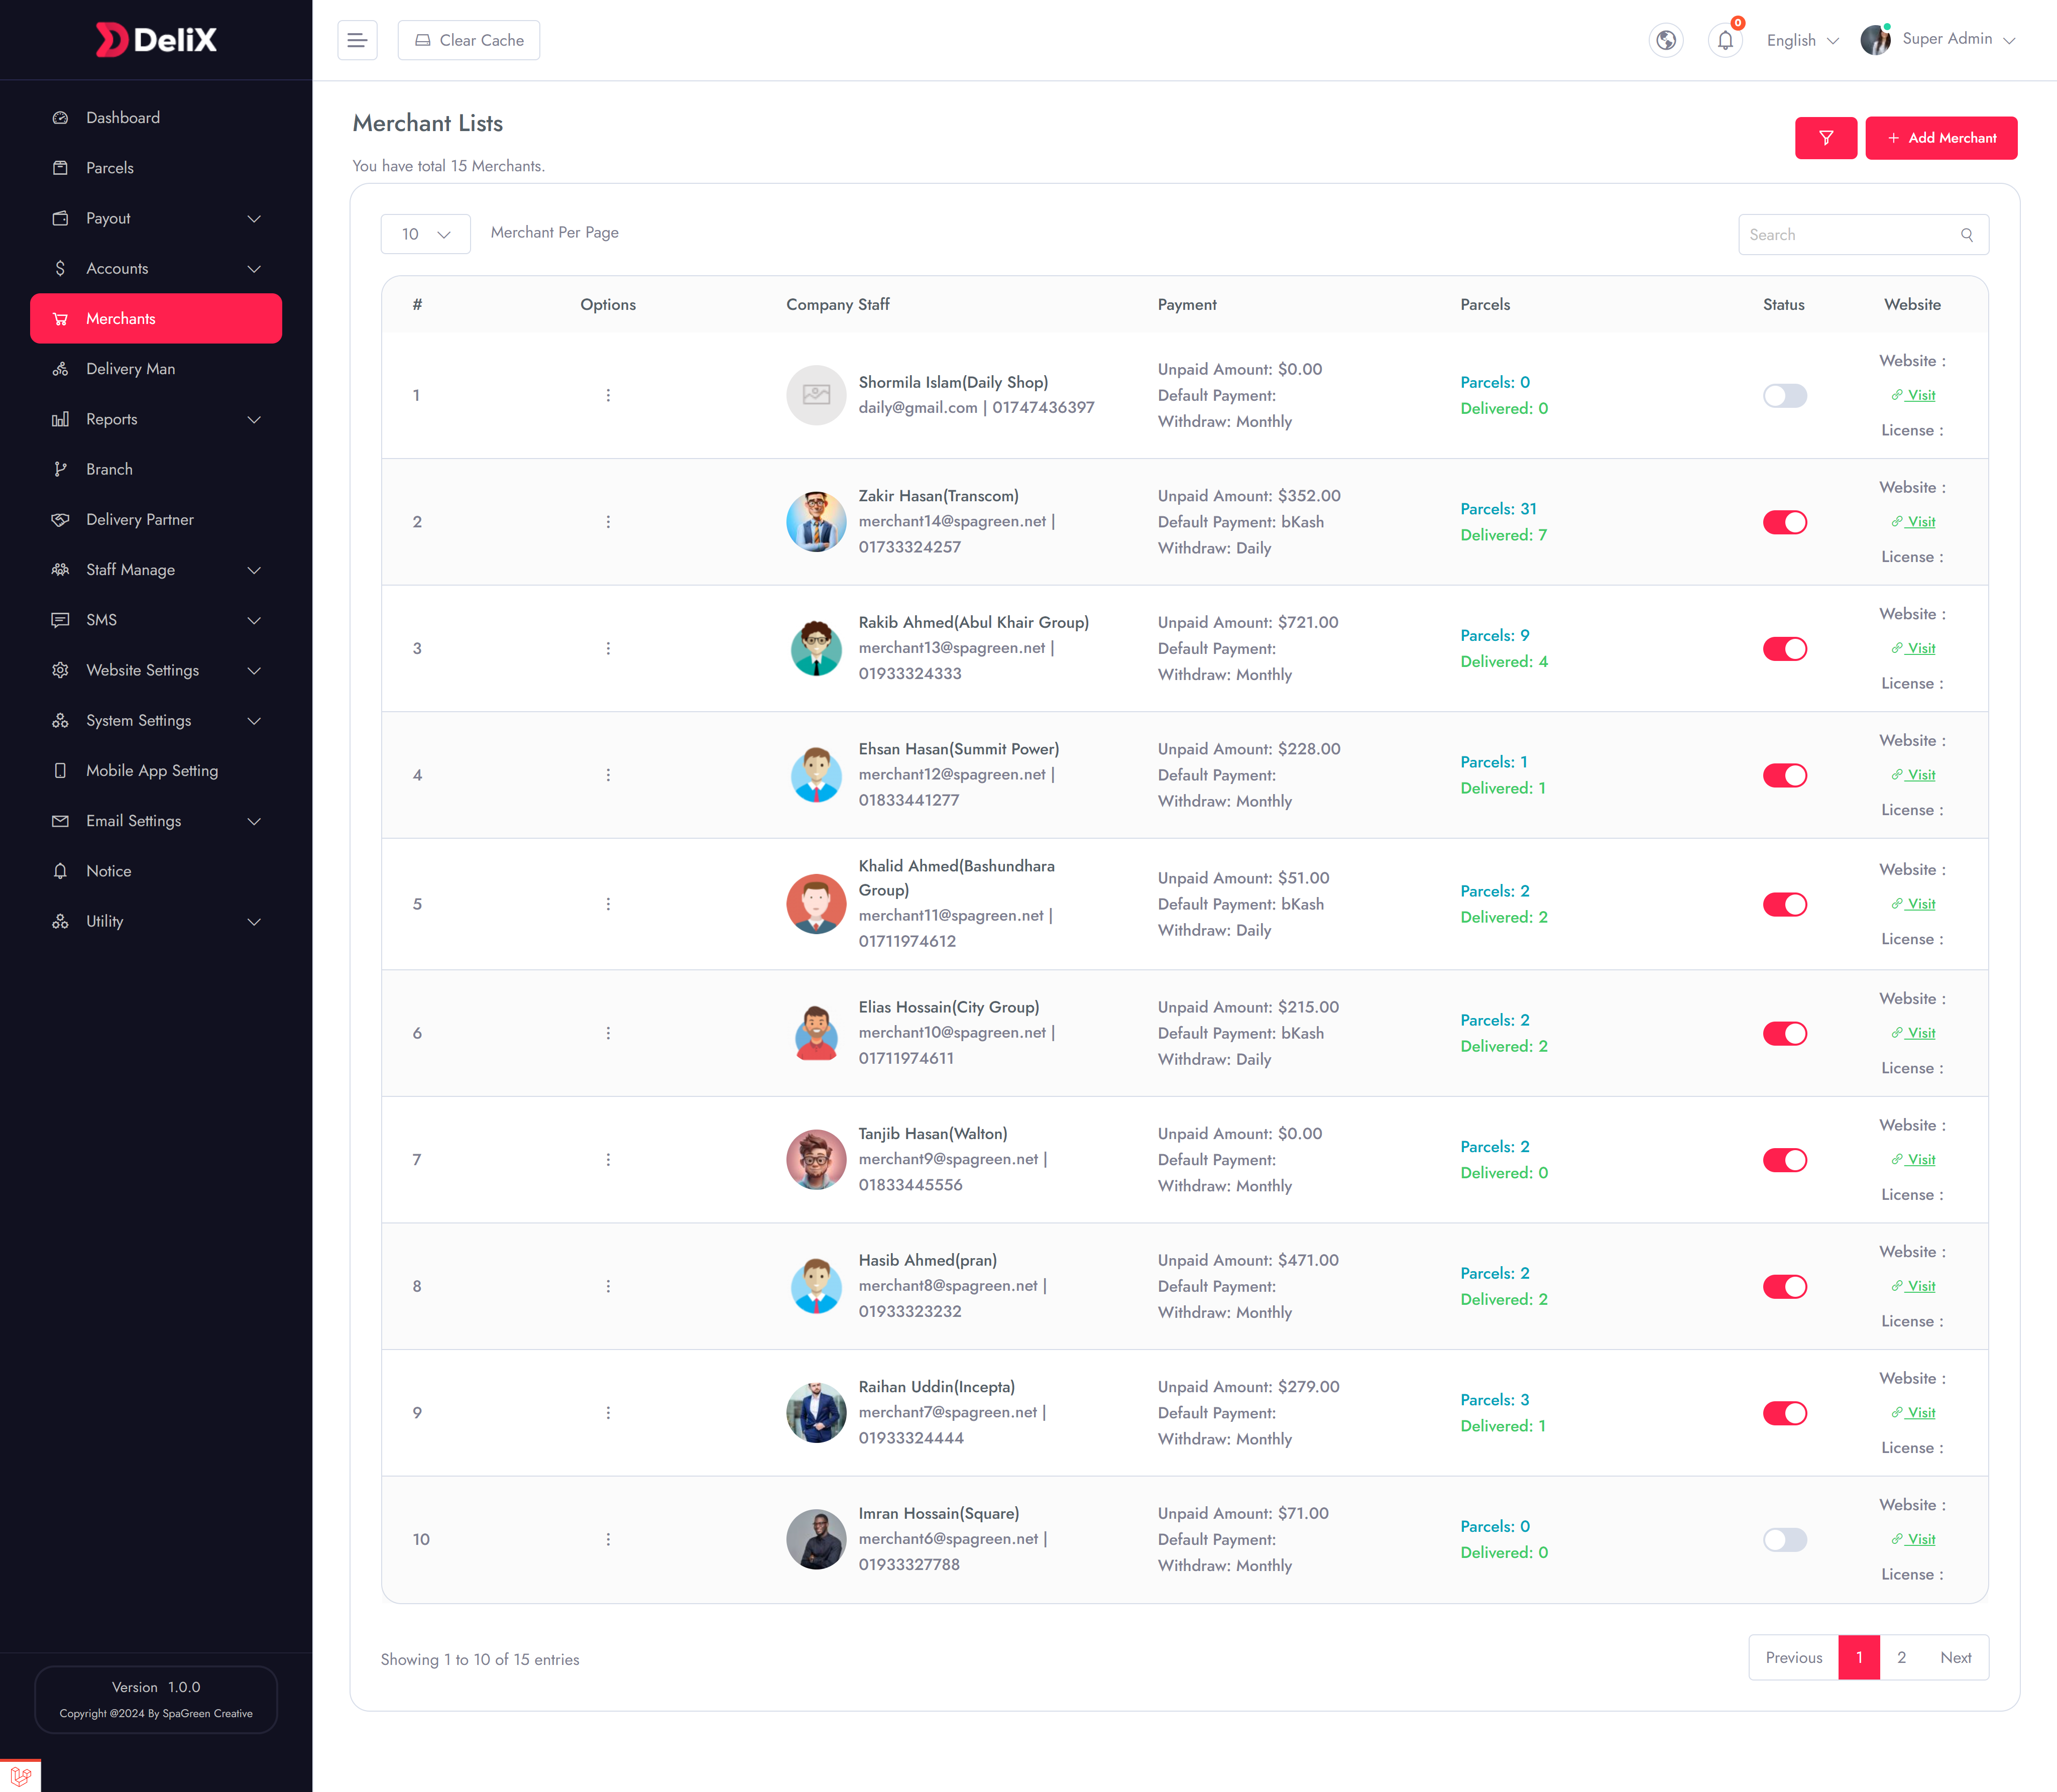Select Merchants in the sidebar menu

tap(119, 318)
